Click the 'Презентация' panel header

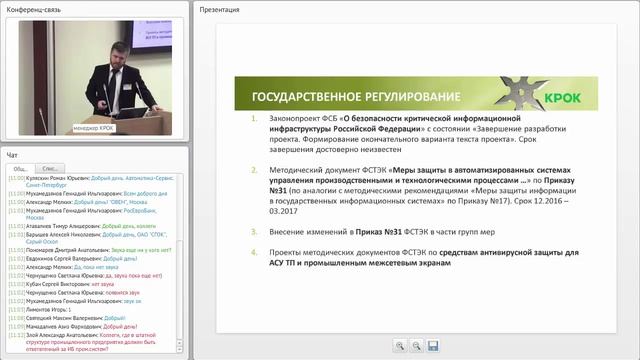pyautogui.click(x=219, y=9)
